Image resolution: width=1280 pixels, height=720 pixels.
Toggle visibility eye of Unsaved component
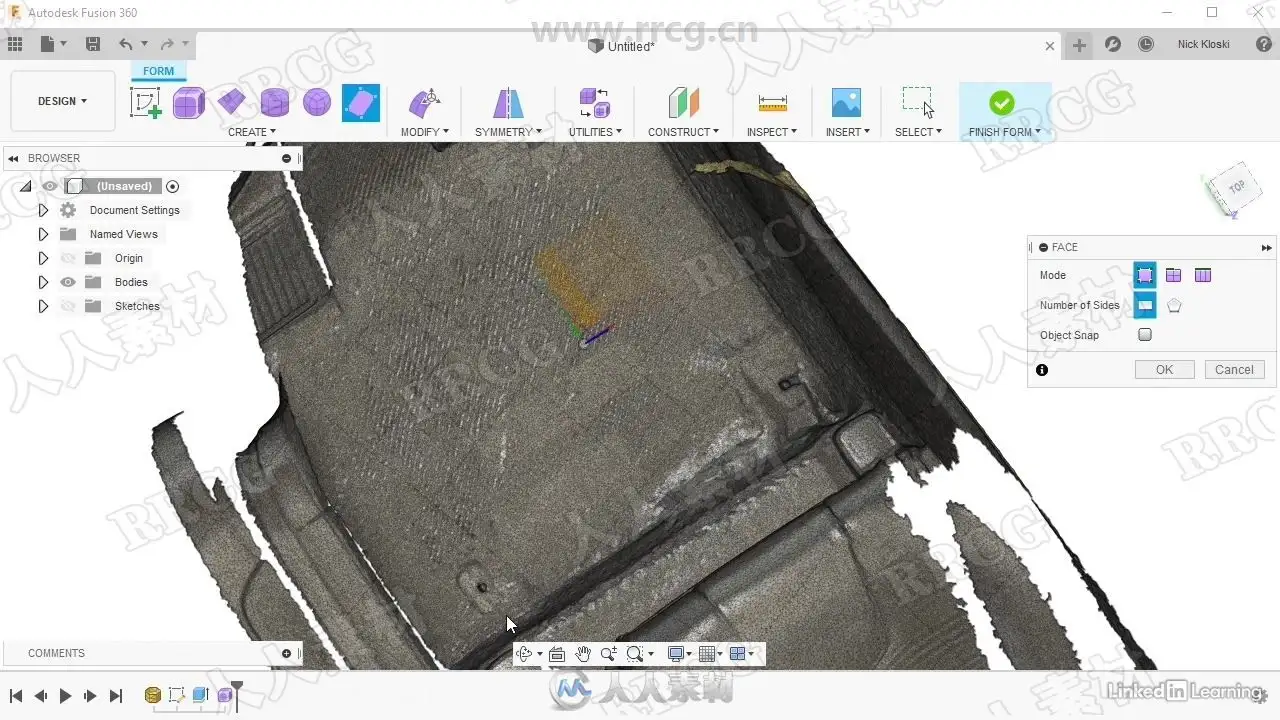coord(50,186)
